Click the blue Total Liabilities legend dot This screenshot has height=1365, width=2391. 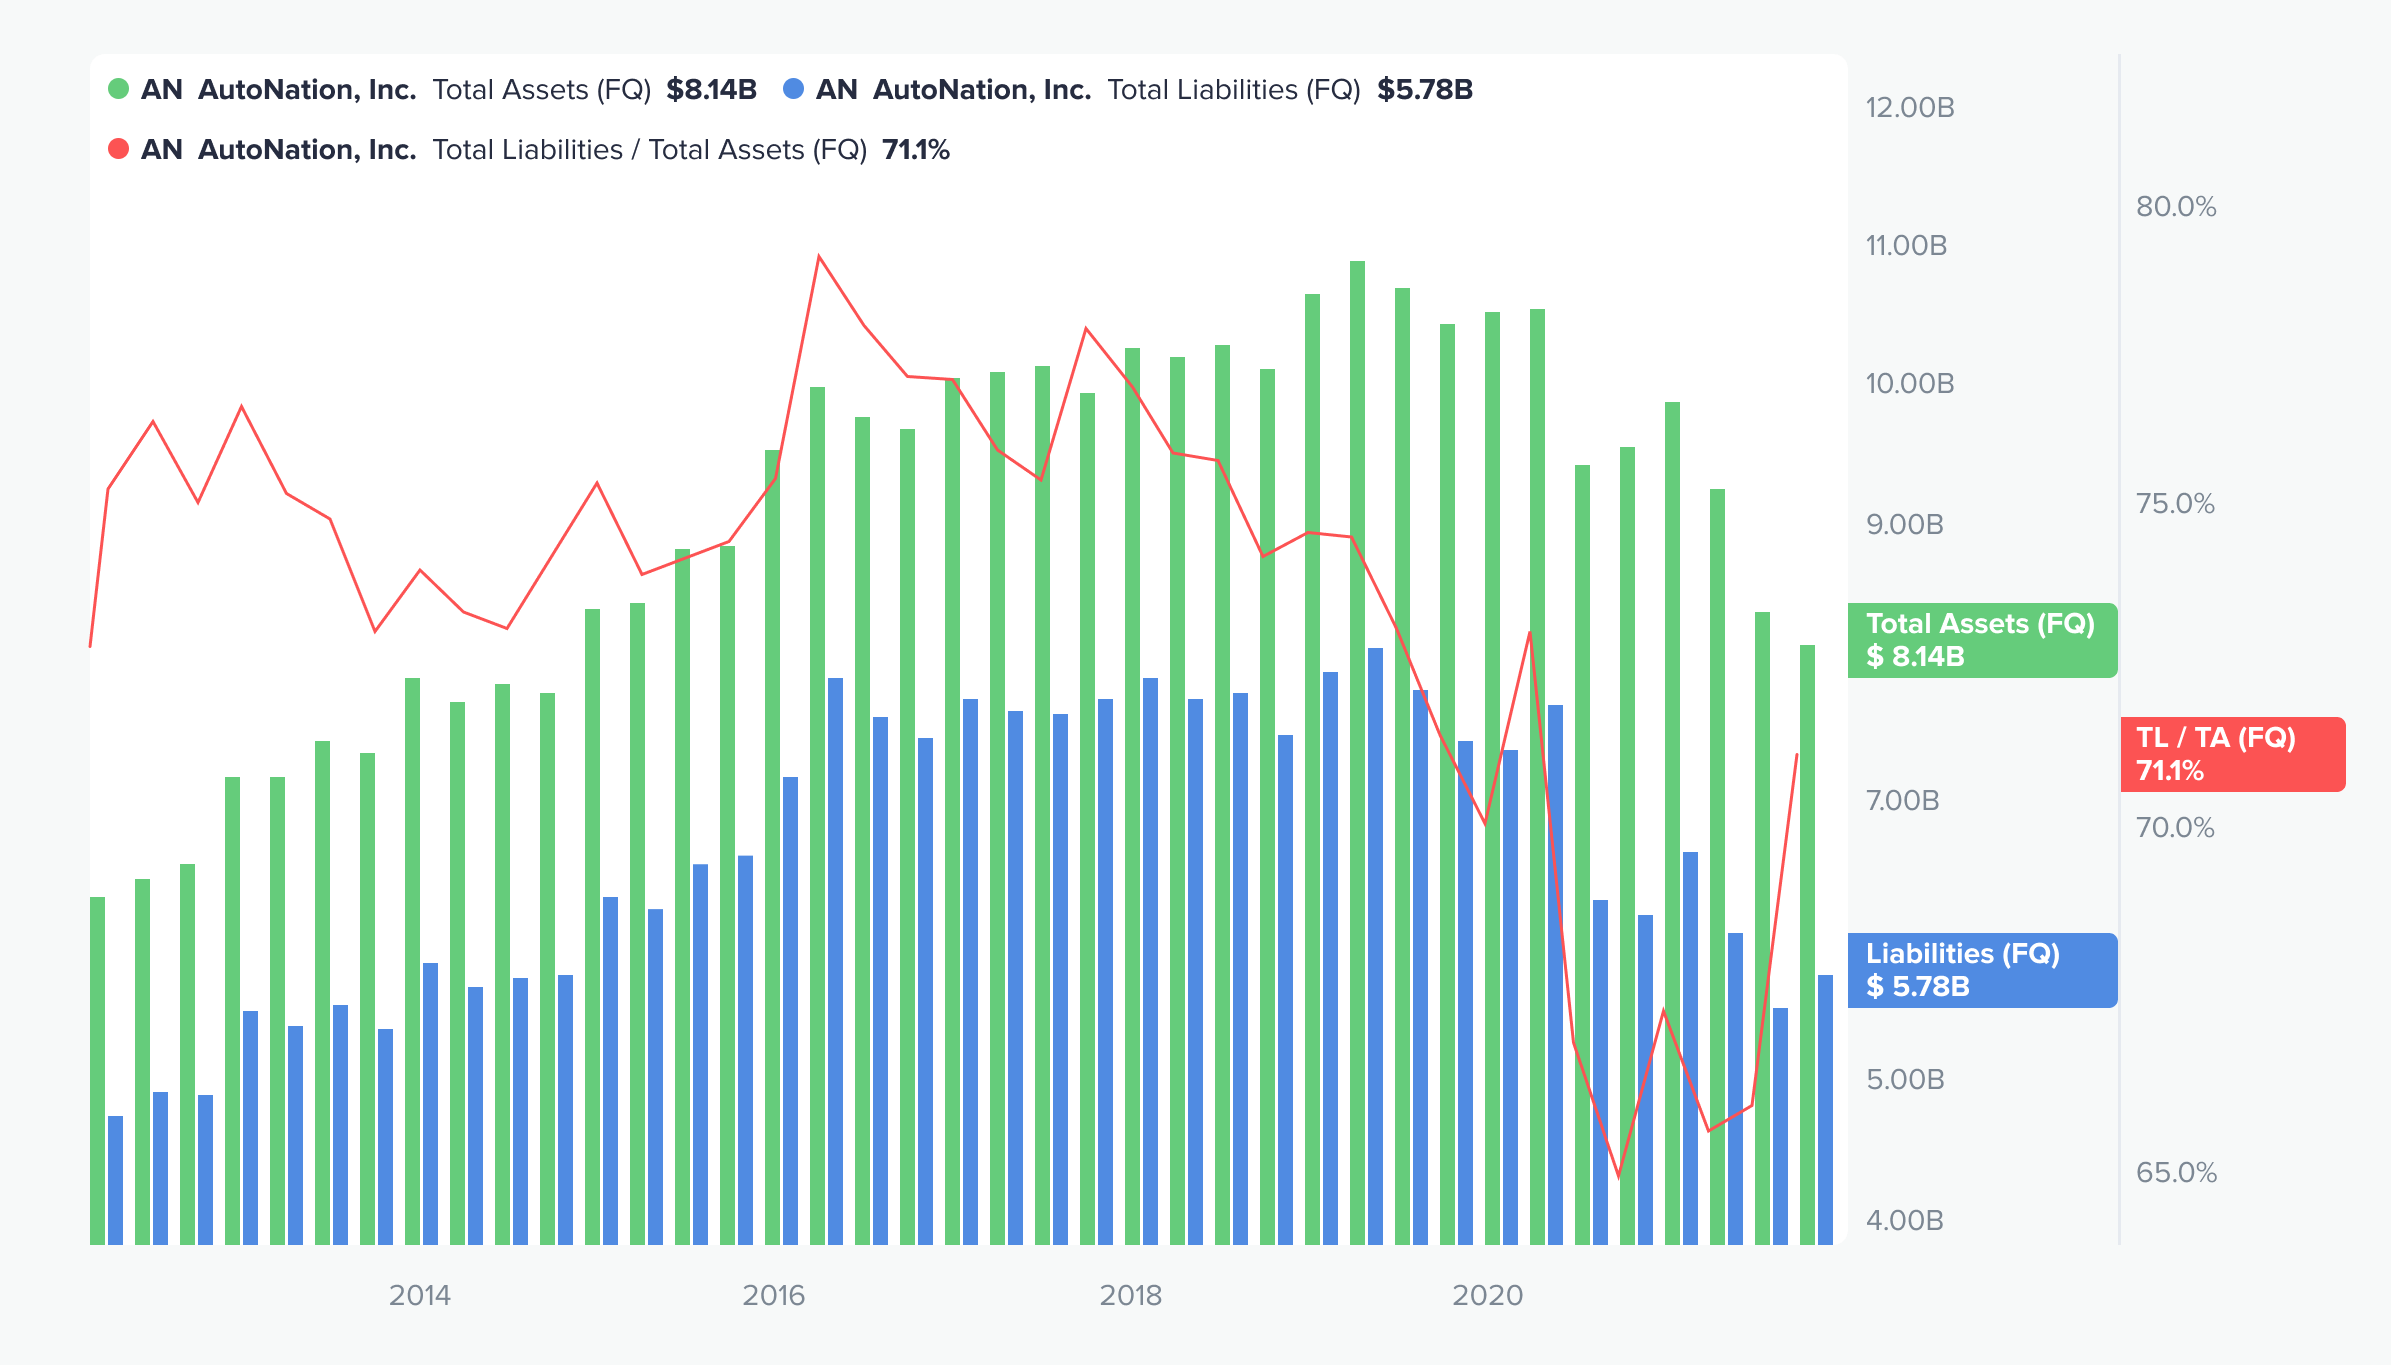793,89
